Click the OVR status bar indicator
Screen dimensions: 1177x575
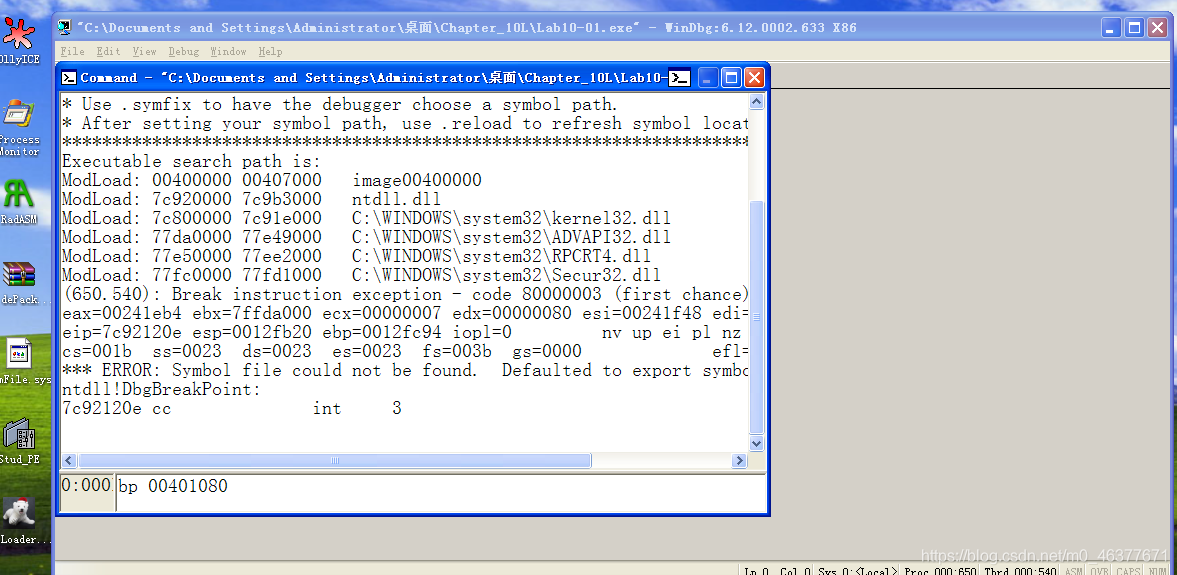(1099, 571)
